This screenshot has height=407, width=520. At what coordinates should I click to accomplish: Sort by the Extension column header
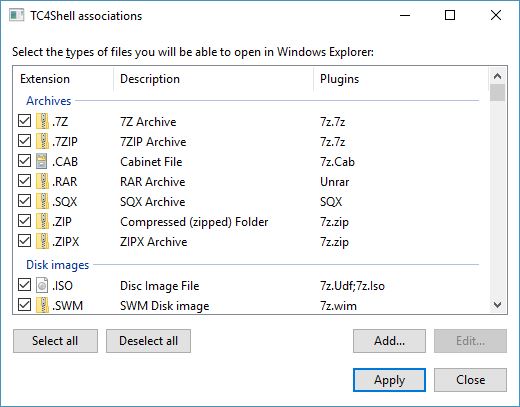point(63,79)
